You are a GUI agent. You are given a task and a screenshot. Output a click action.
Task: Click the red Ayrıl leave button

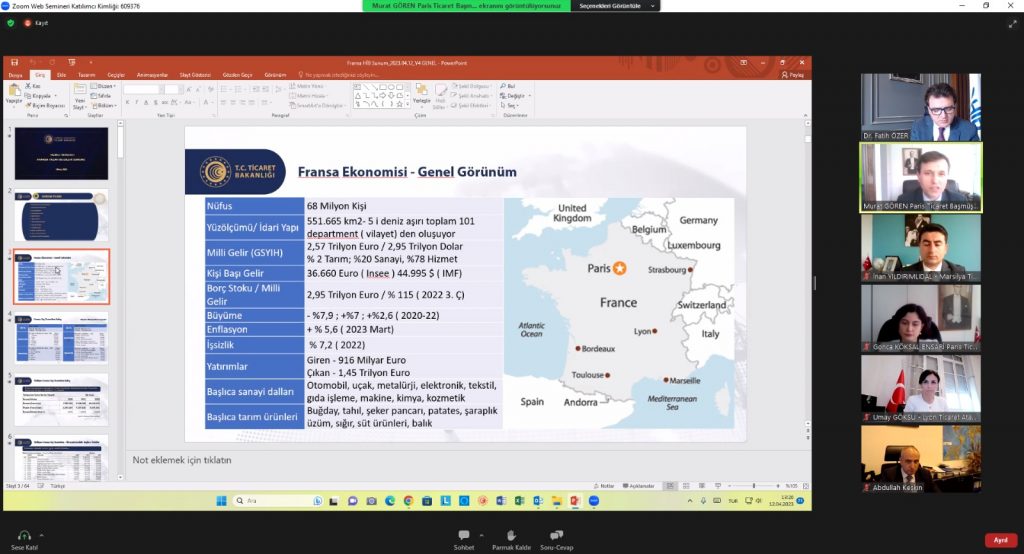pyautogui.click(x=1000, y=540)
